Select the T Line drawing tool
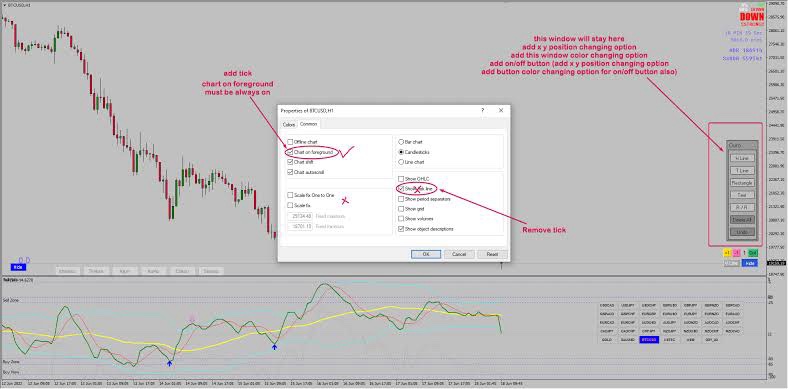 (x=742, y=171)
